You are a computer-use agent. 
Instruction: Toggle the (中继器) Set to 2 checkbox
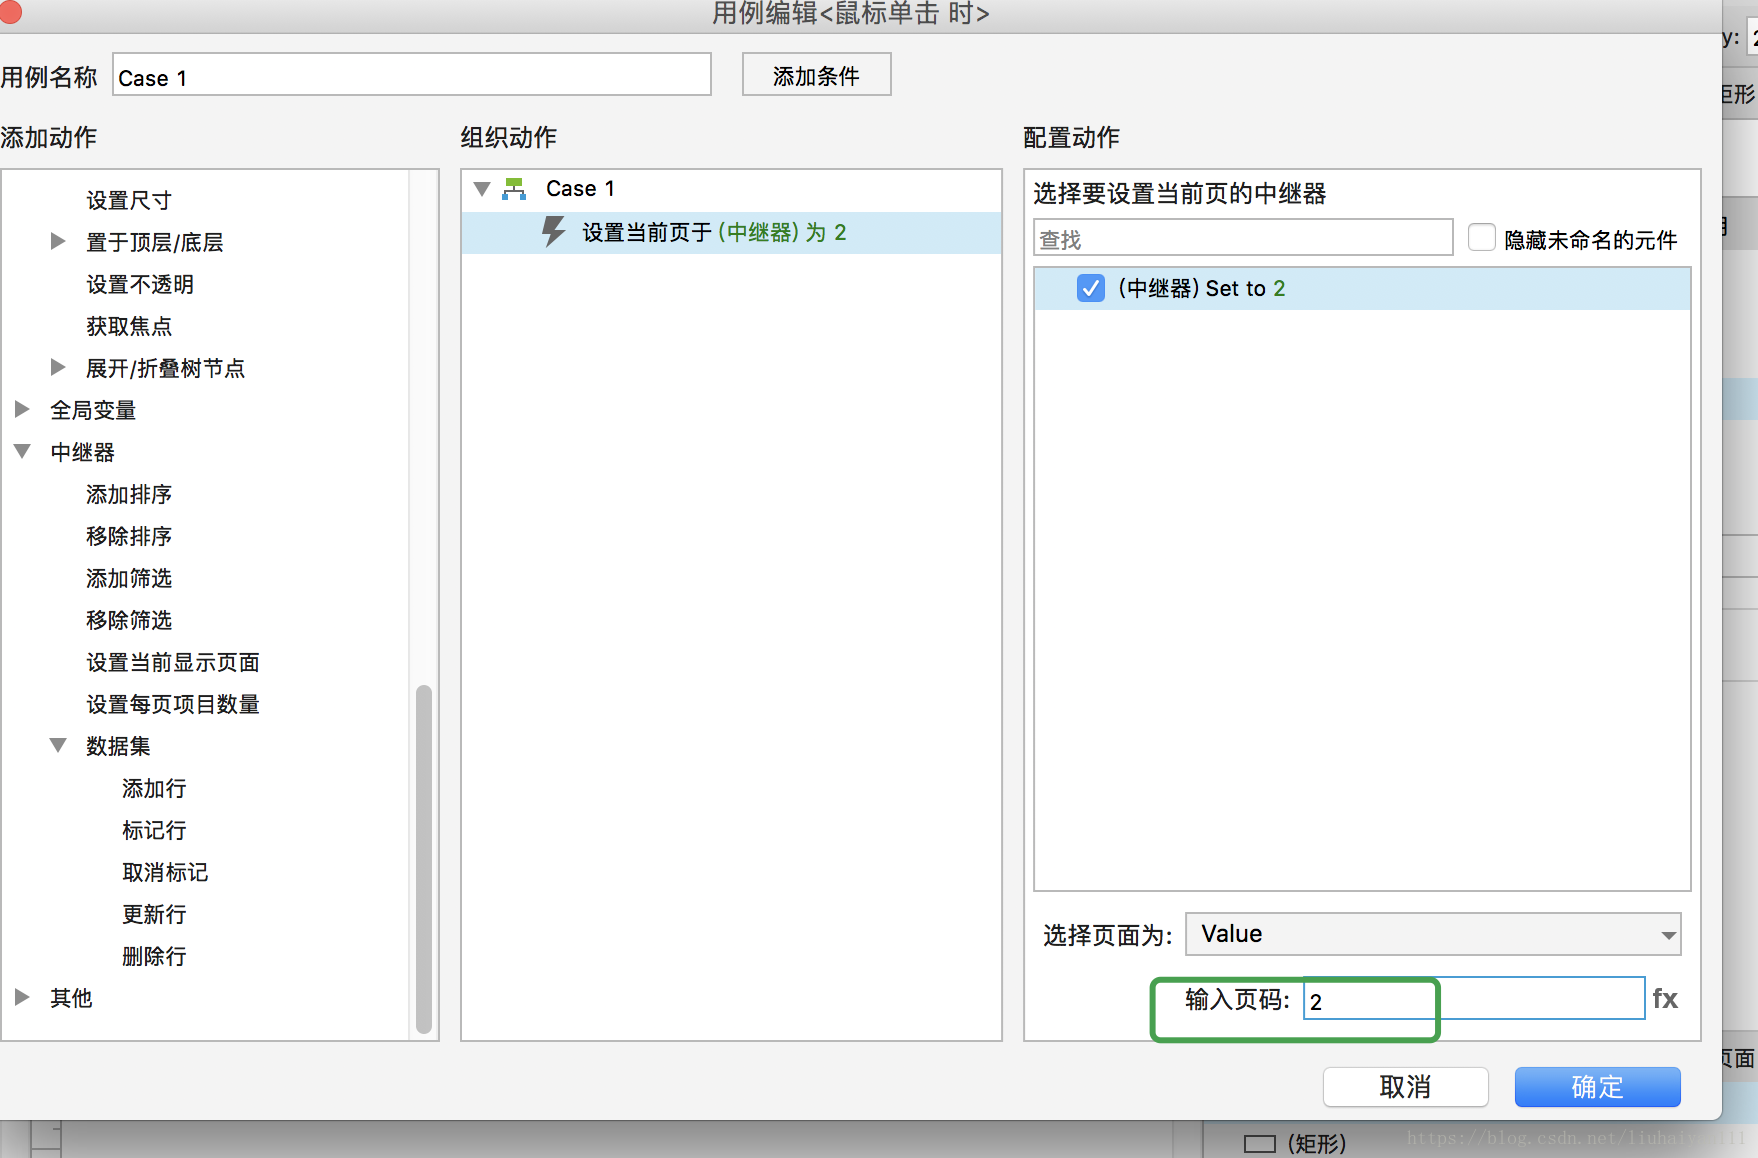point(1091,288)
